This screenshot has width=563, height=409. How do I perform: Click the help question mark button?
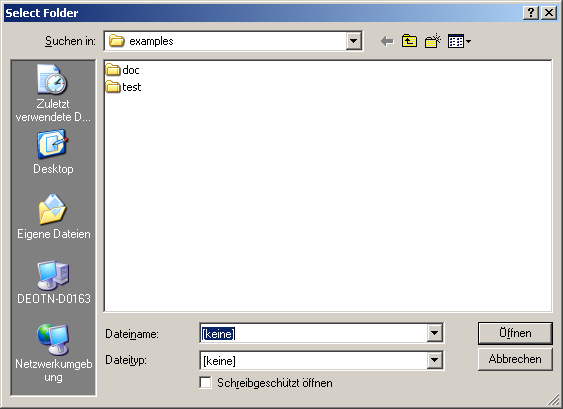point(531,13)
